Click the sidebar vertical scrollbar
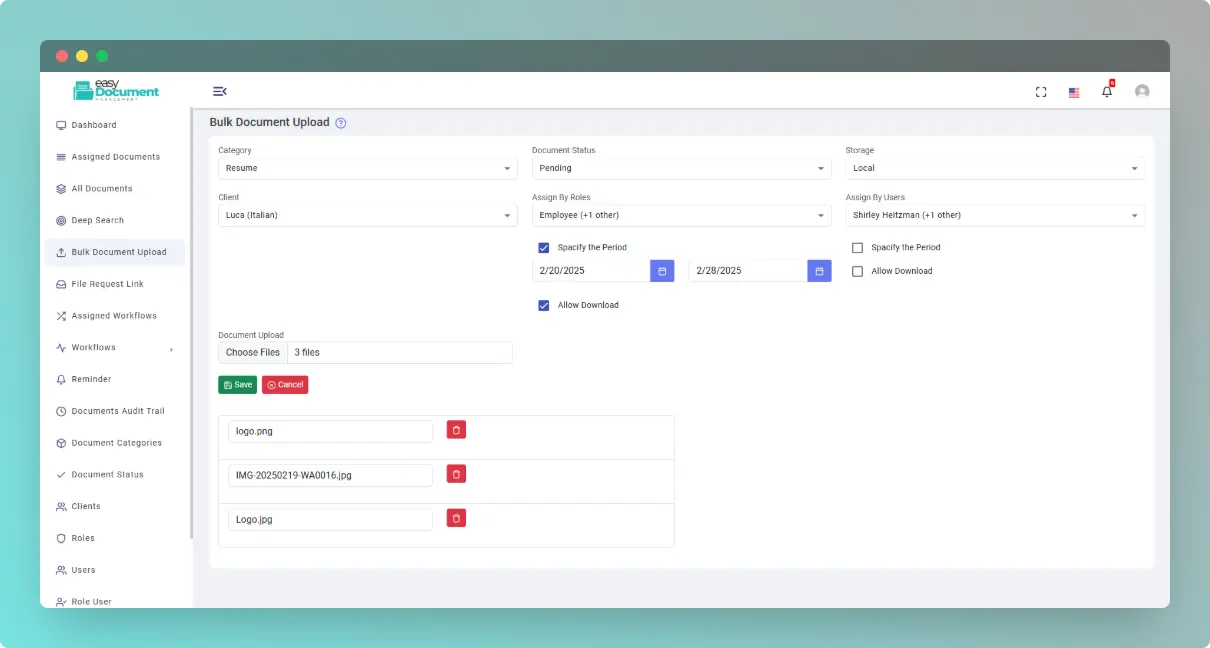The height and width of the screenshot is (648, 1210). [x=191, y=323]
